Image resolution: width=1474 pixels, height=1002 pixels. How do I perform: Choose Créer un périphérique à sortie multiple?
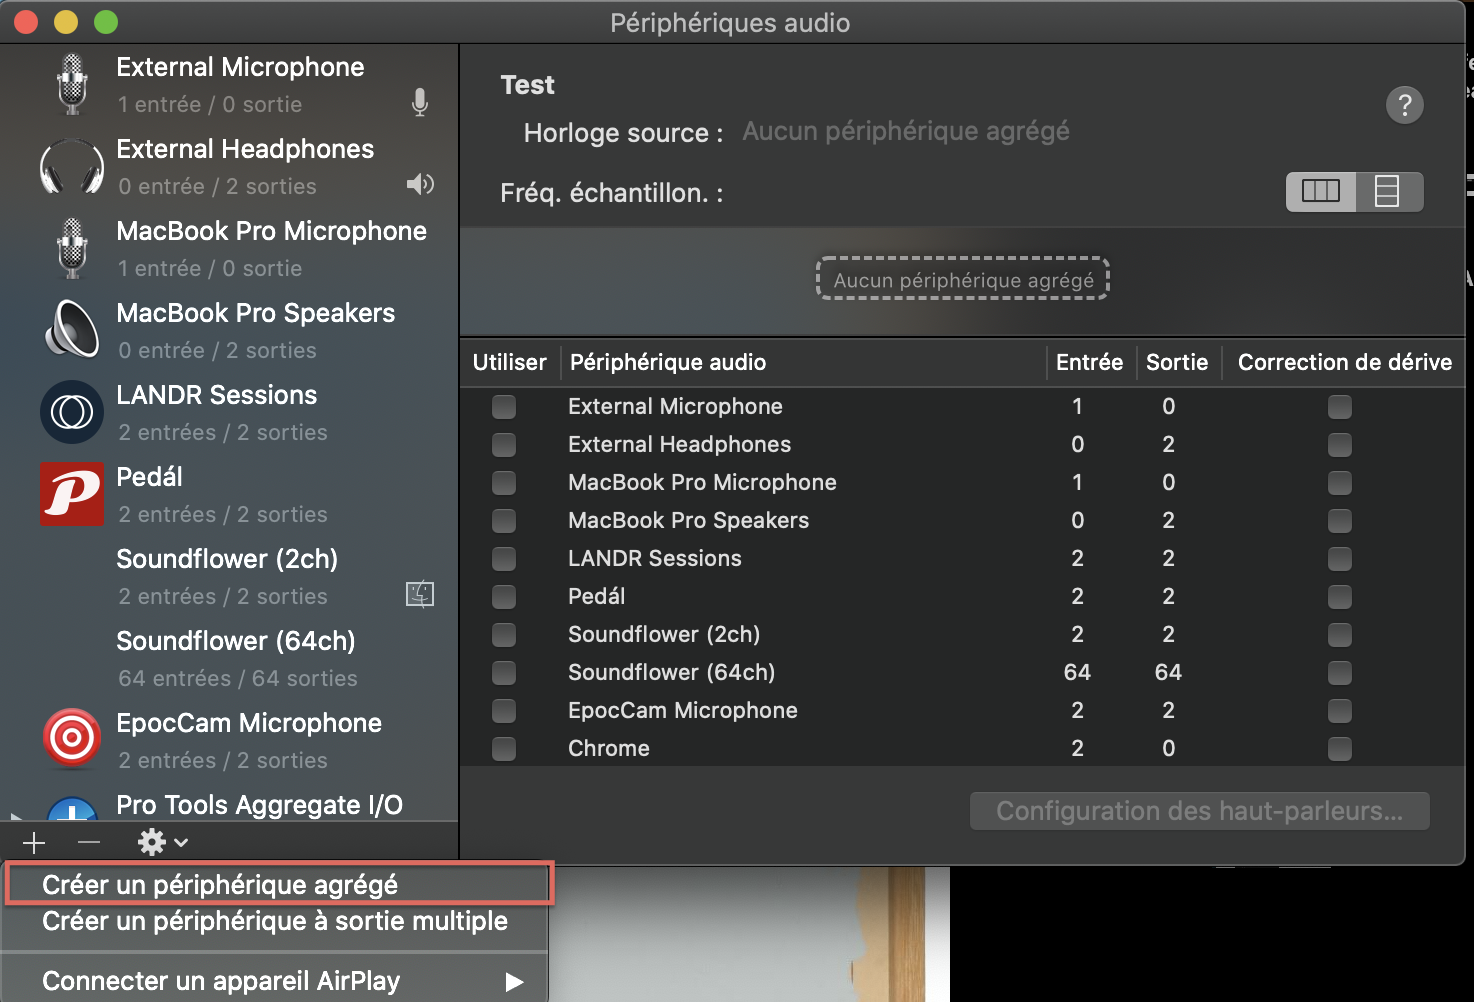tap(275, 921)
